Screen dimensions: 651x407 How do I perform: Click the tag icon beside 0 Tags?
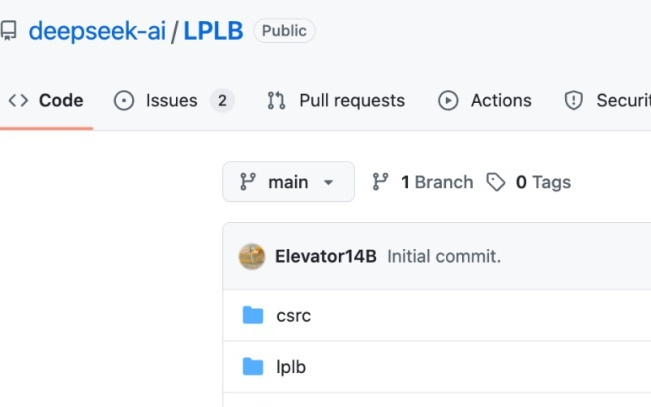point(496,182)
